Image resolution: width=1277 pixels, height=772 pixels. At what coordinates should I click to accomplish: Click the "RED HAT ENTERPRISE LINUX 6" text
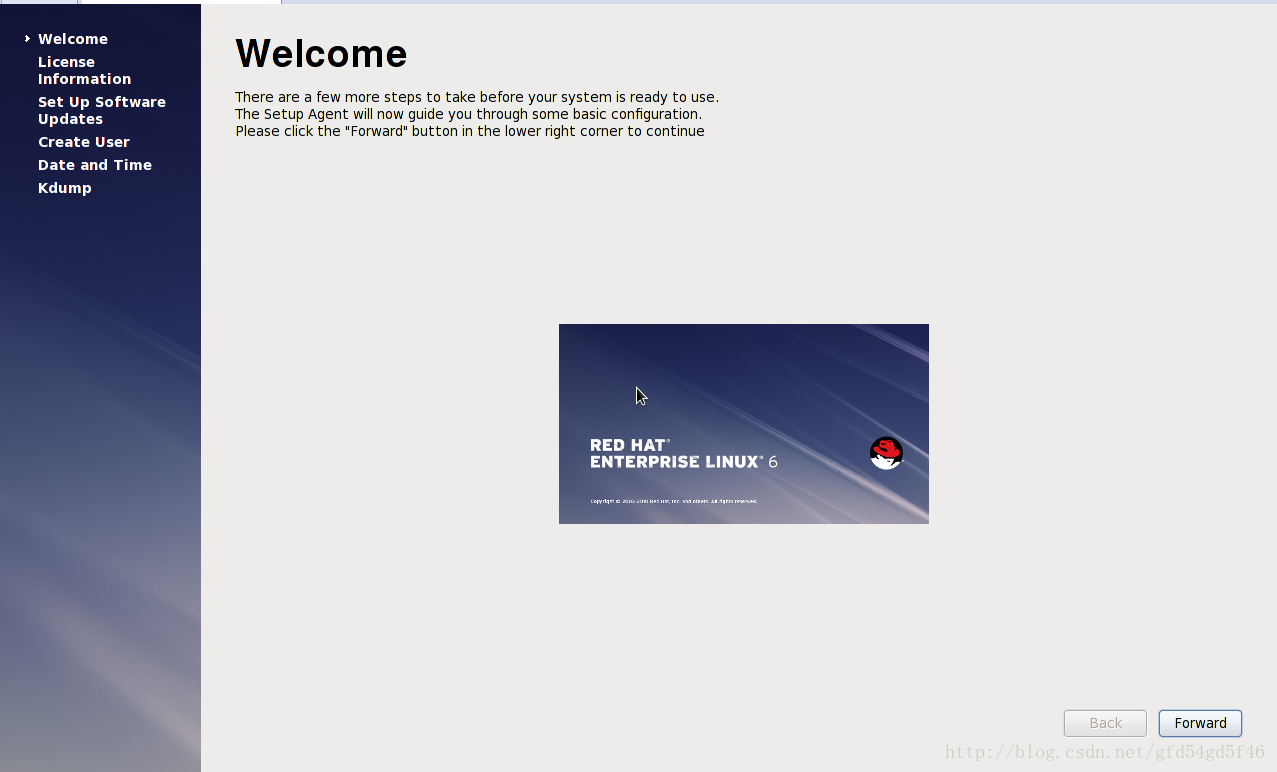(x=684, y=453)
